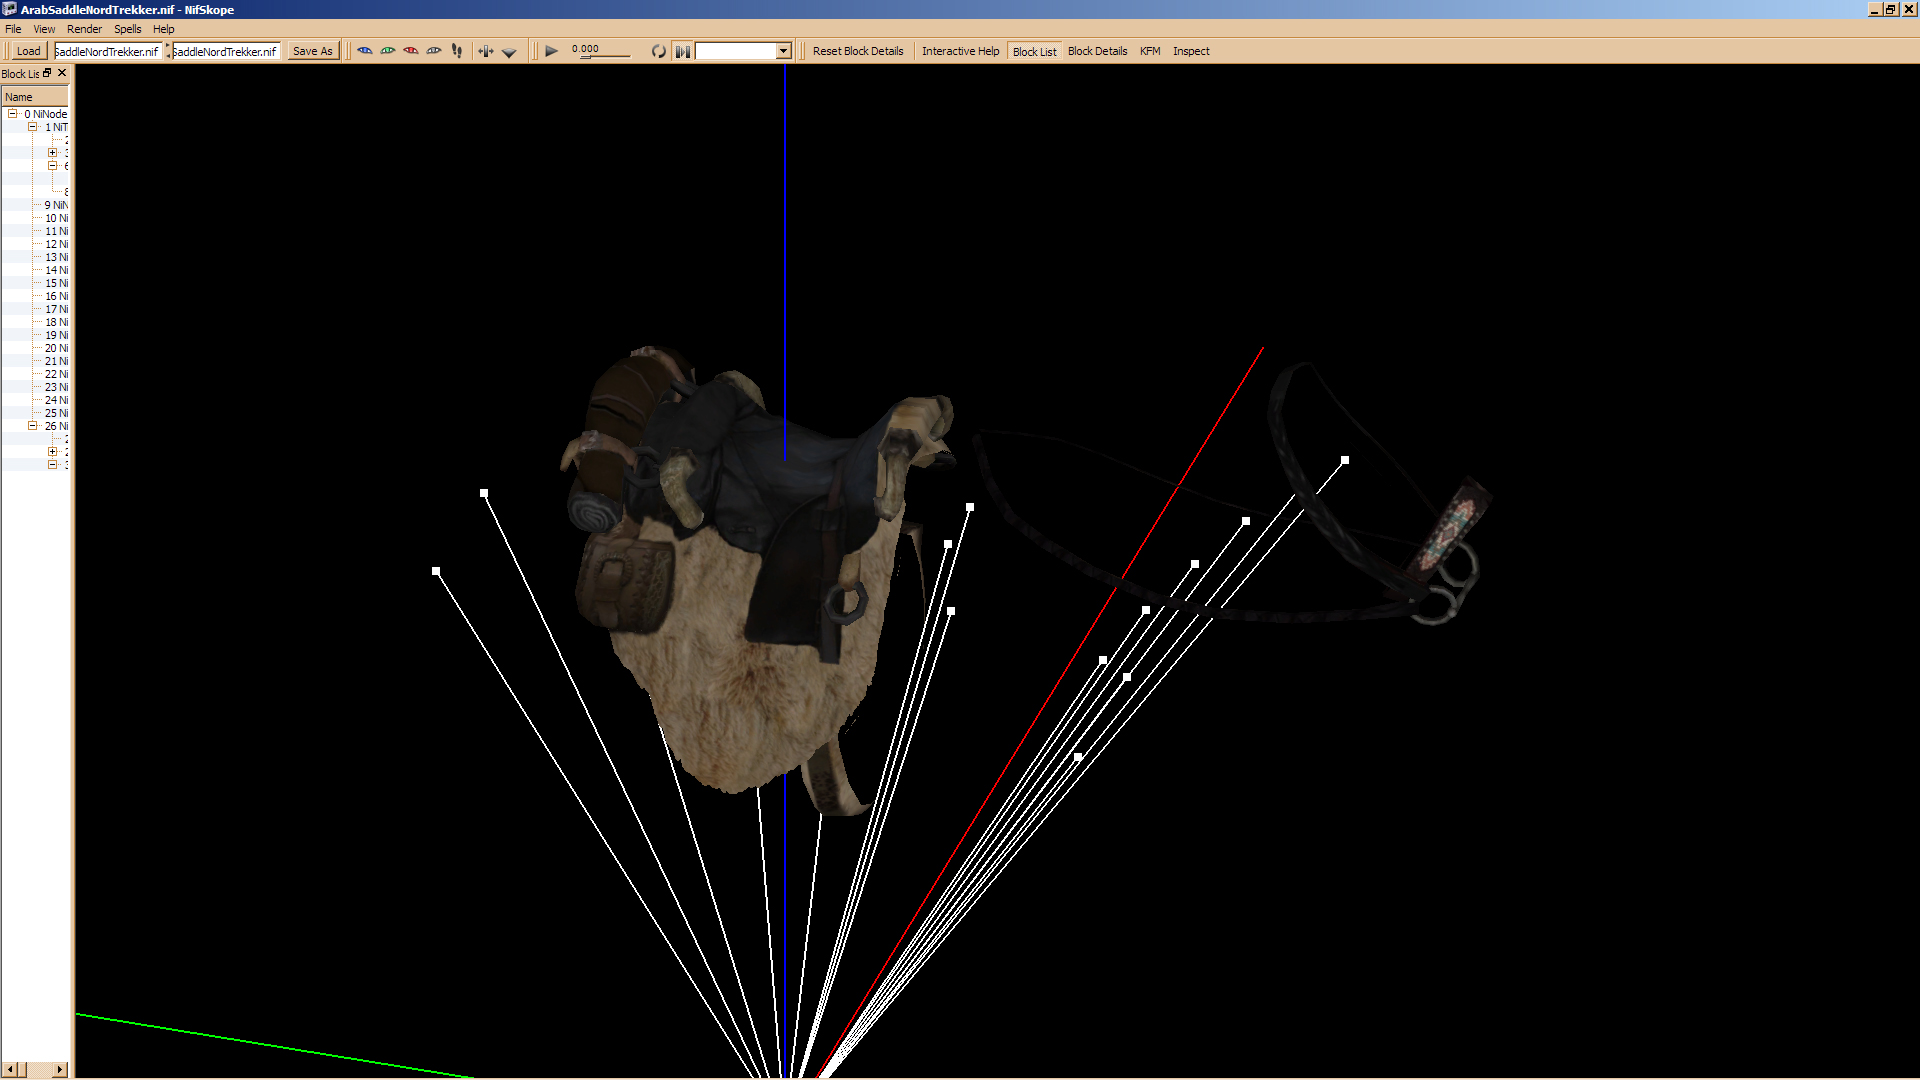Click the Load button

tap(28, 51)
